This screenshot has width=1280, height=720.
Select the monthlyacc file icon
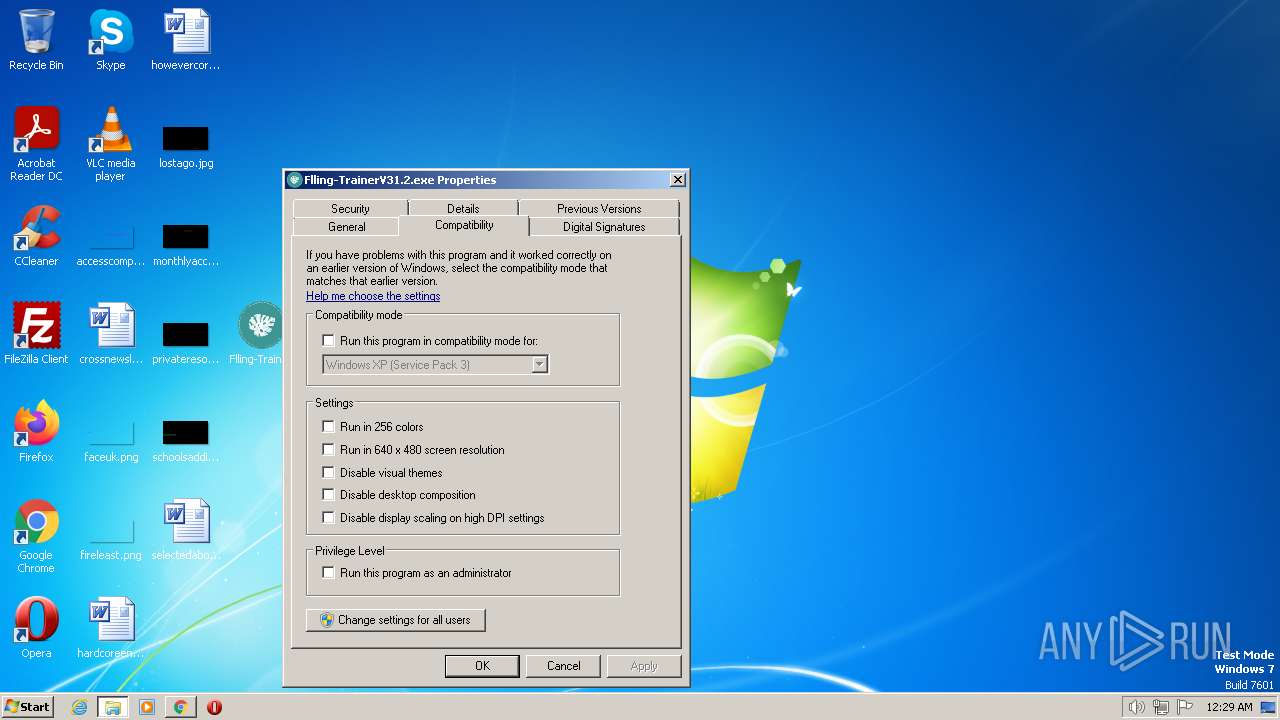coord(186,242)
